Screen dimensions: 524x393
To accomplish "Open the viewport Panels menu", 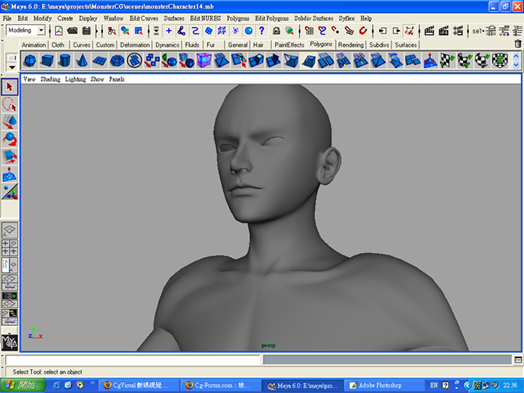I will click(x=117, y=79).
